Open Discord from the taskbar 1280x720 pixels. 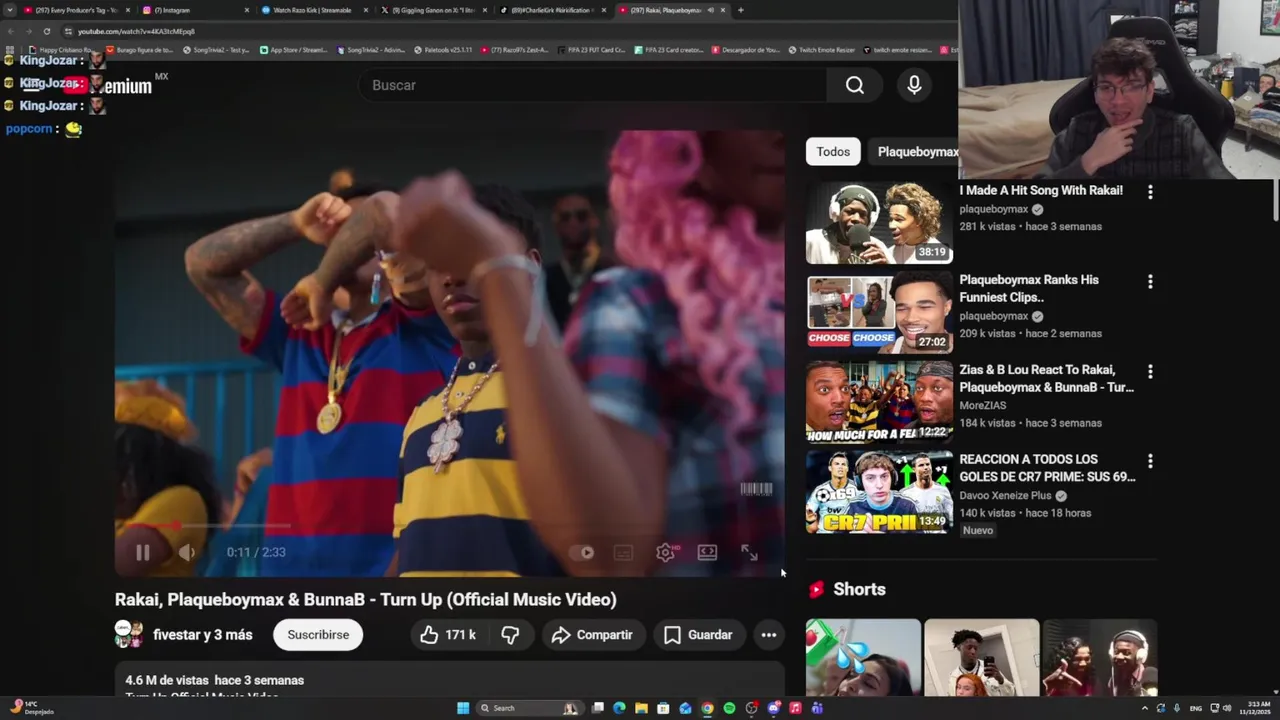773,708
